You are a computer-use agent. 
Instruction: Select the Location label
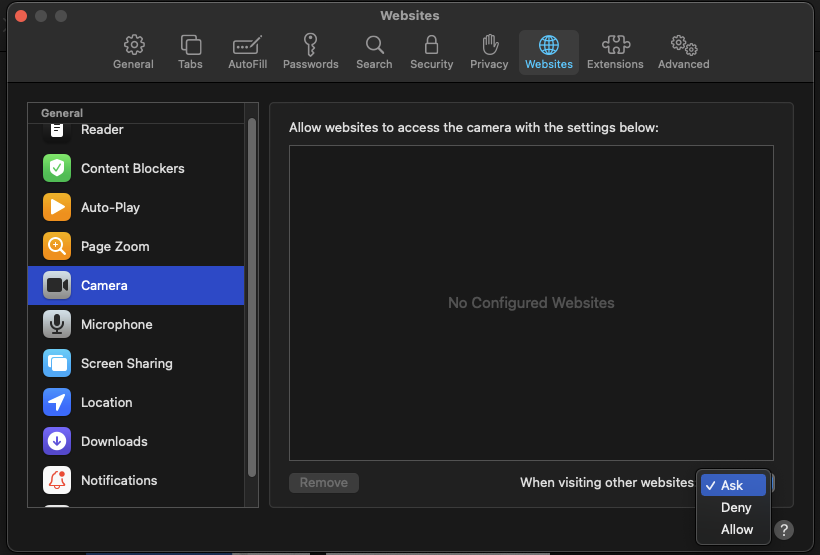pos(107,402)
